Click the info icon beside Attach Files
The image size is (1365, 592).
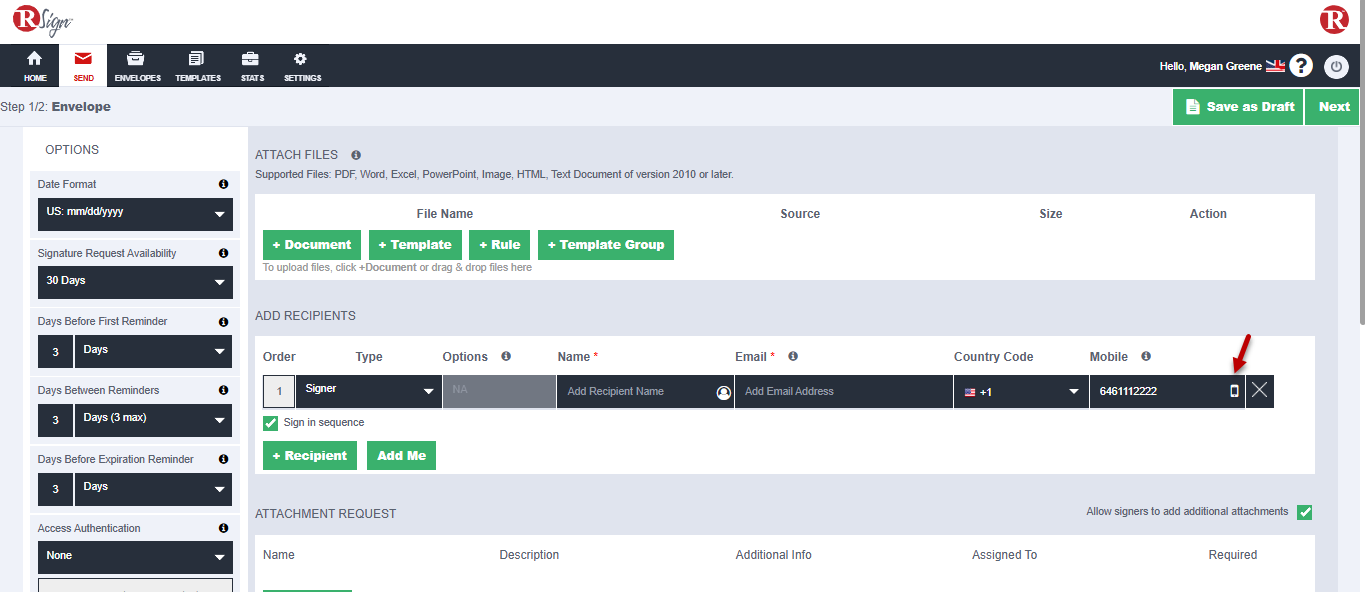coord(356,155)
